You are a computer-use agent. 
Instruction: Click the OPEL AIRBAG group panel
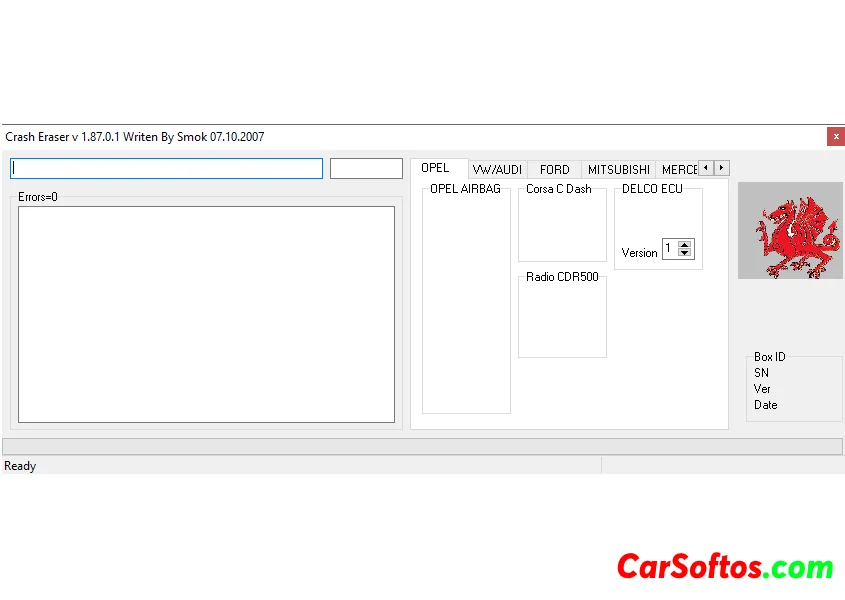[466, 300]
